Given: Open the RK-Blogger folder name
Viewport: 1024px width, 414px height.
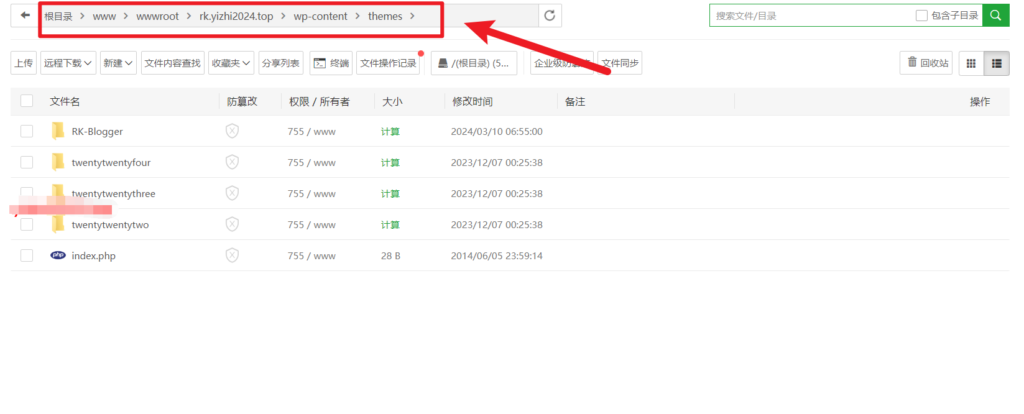Looking at the screenshot, I should 97,131.
